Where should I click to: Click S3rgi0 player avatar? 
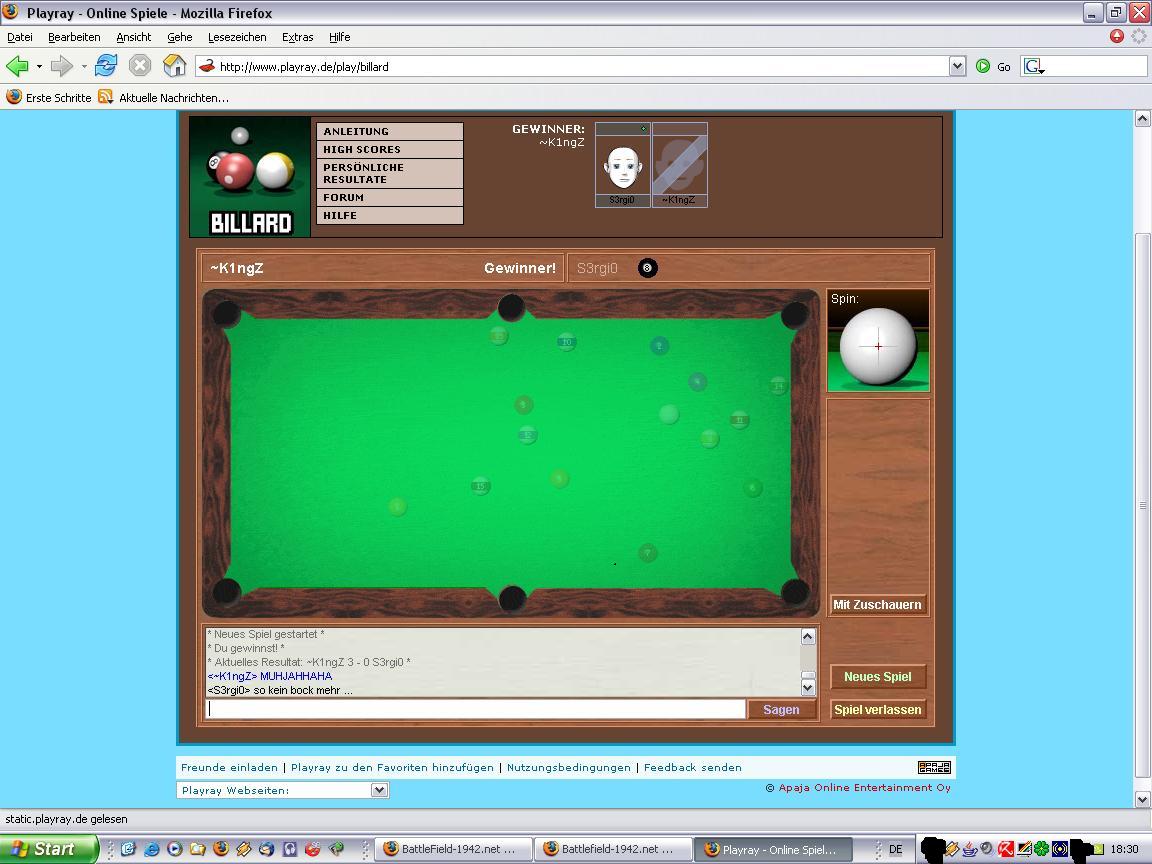coord(622,165)
